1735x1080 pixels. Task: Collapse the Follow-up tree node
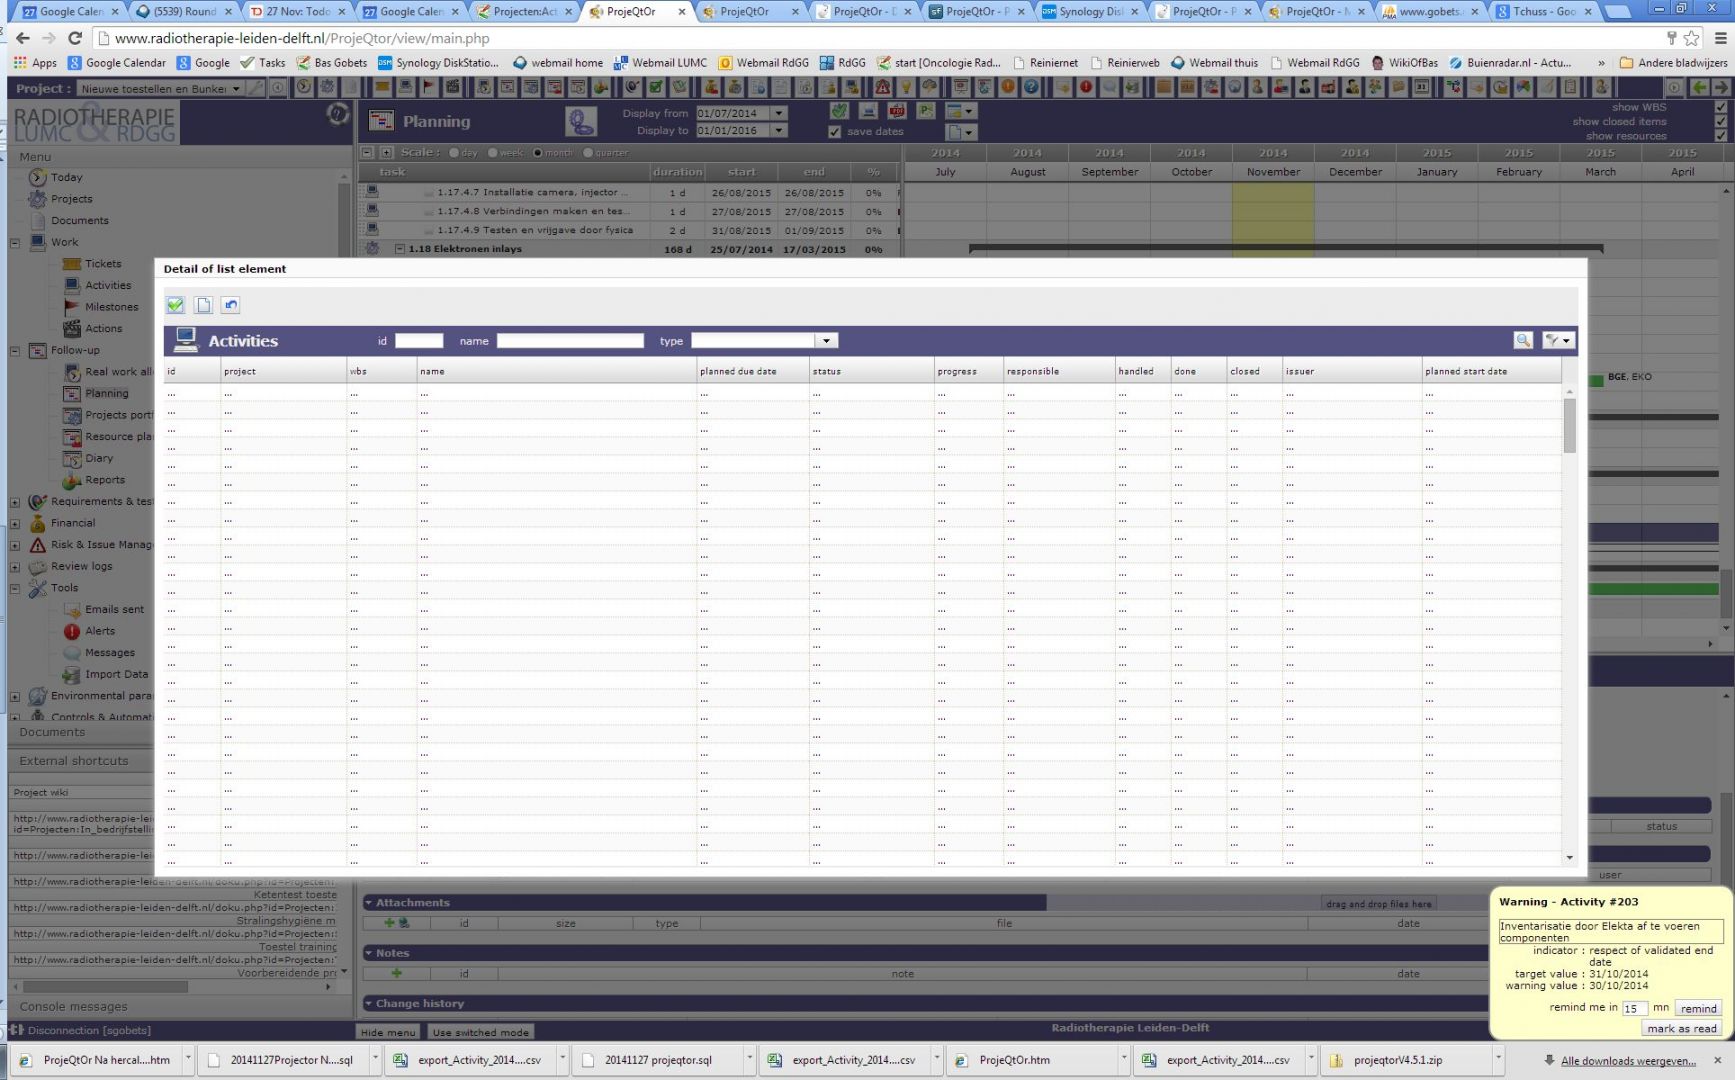pos(15,351)
